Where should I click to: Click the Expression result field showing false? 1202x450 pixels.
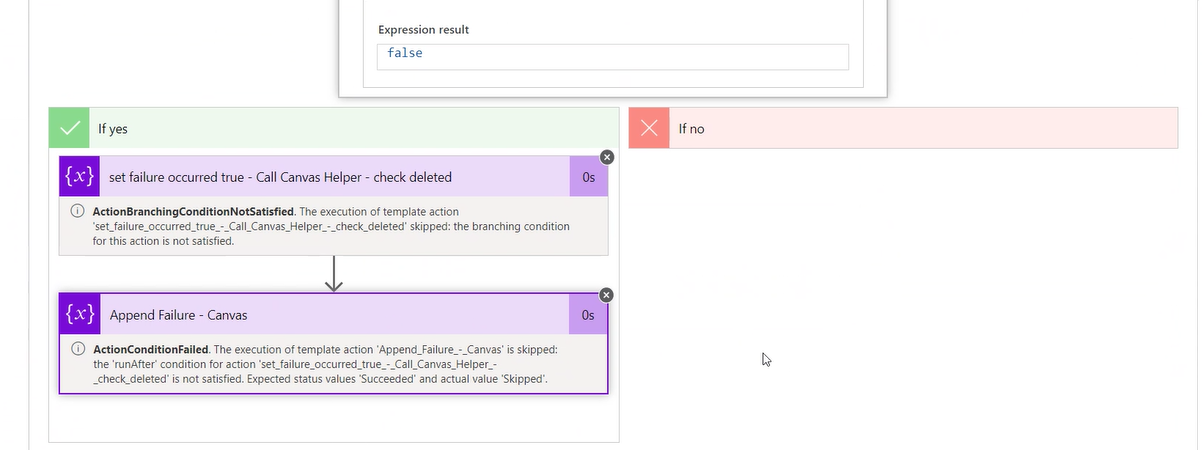(613, 56)
